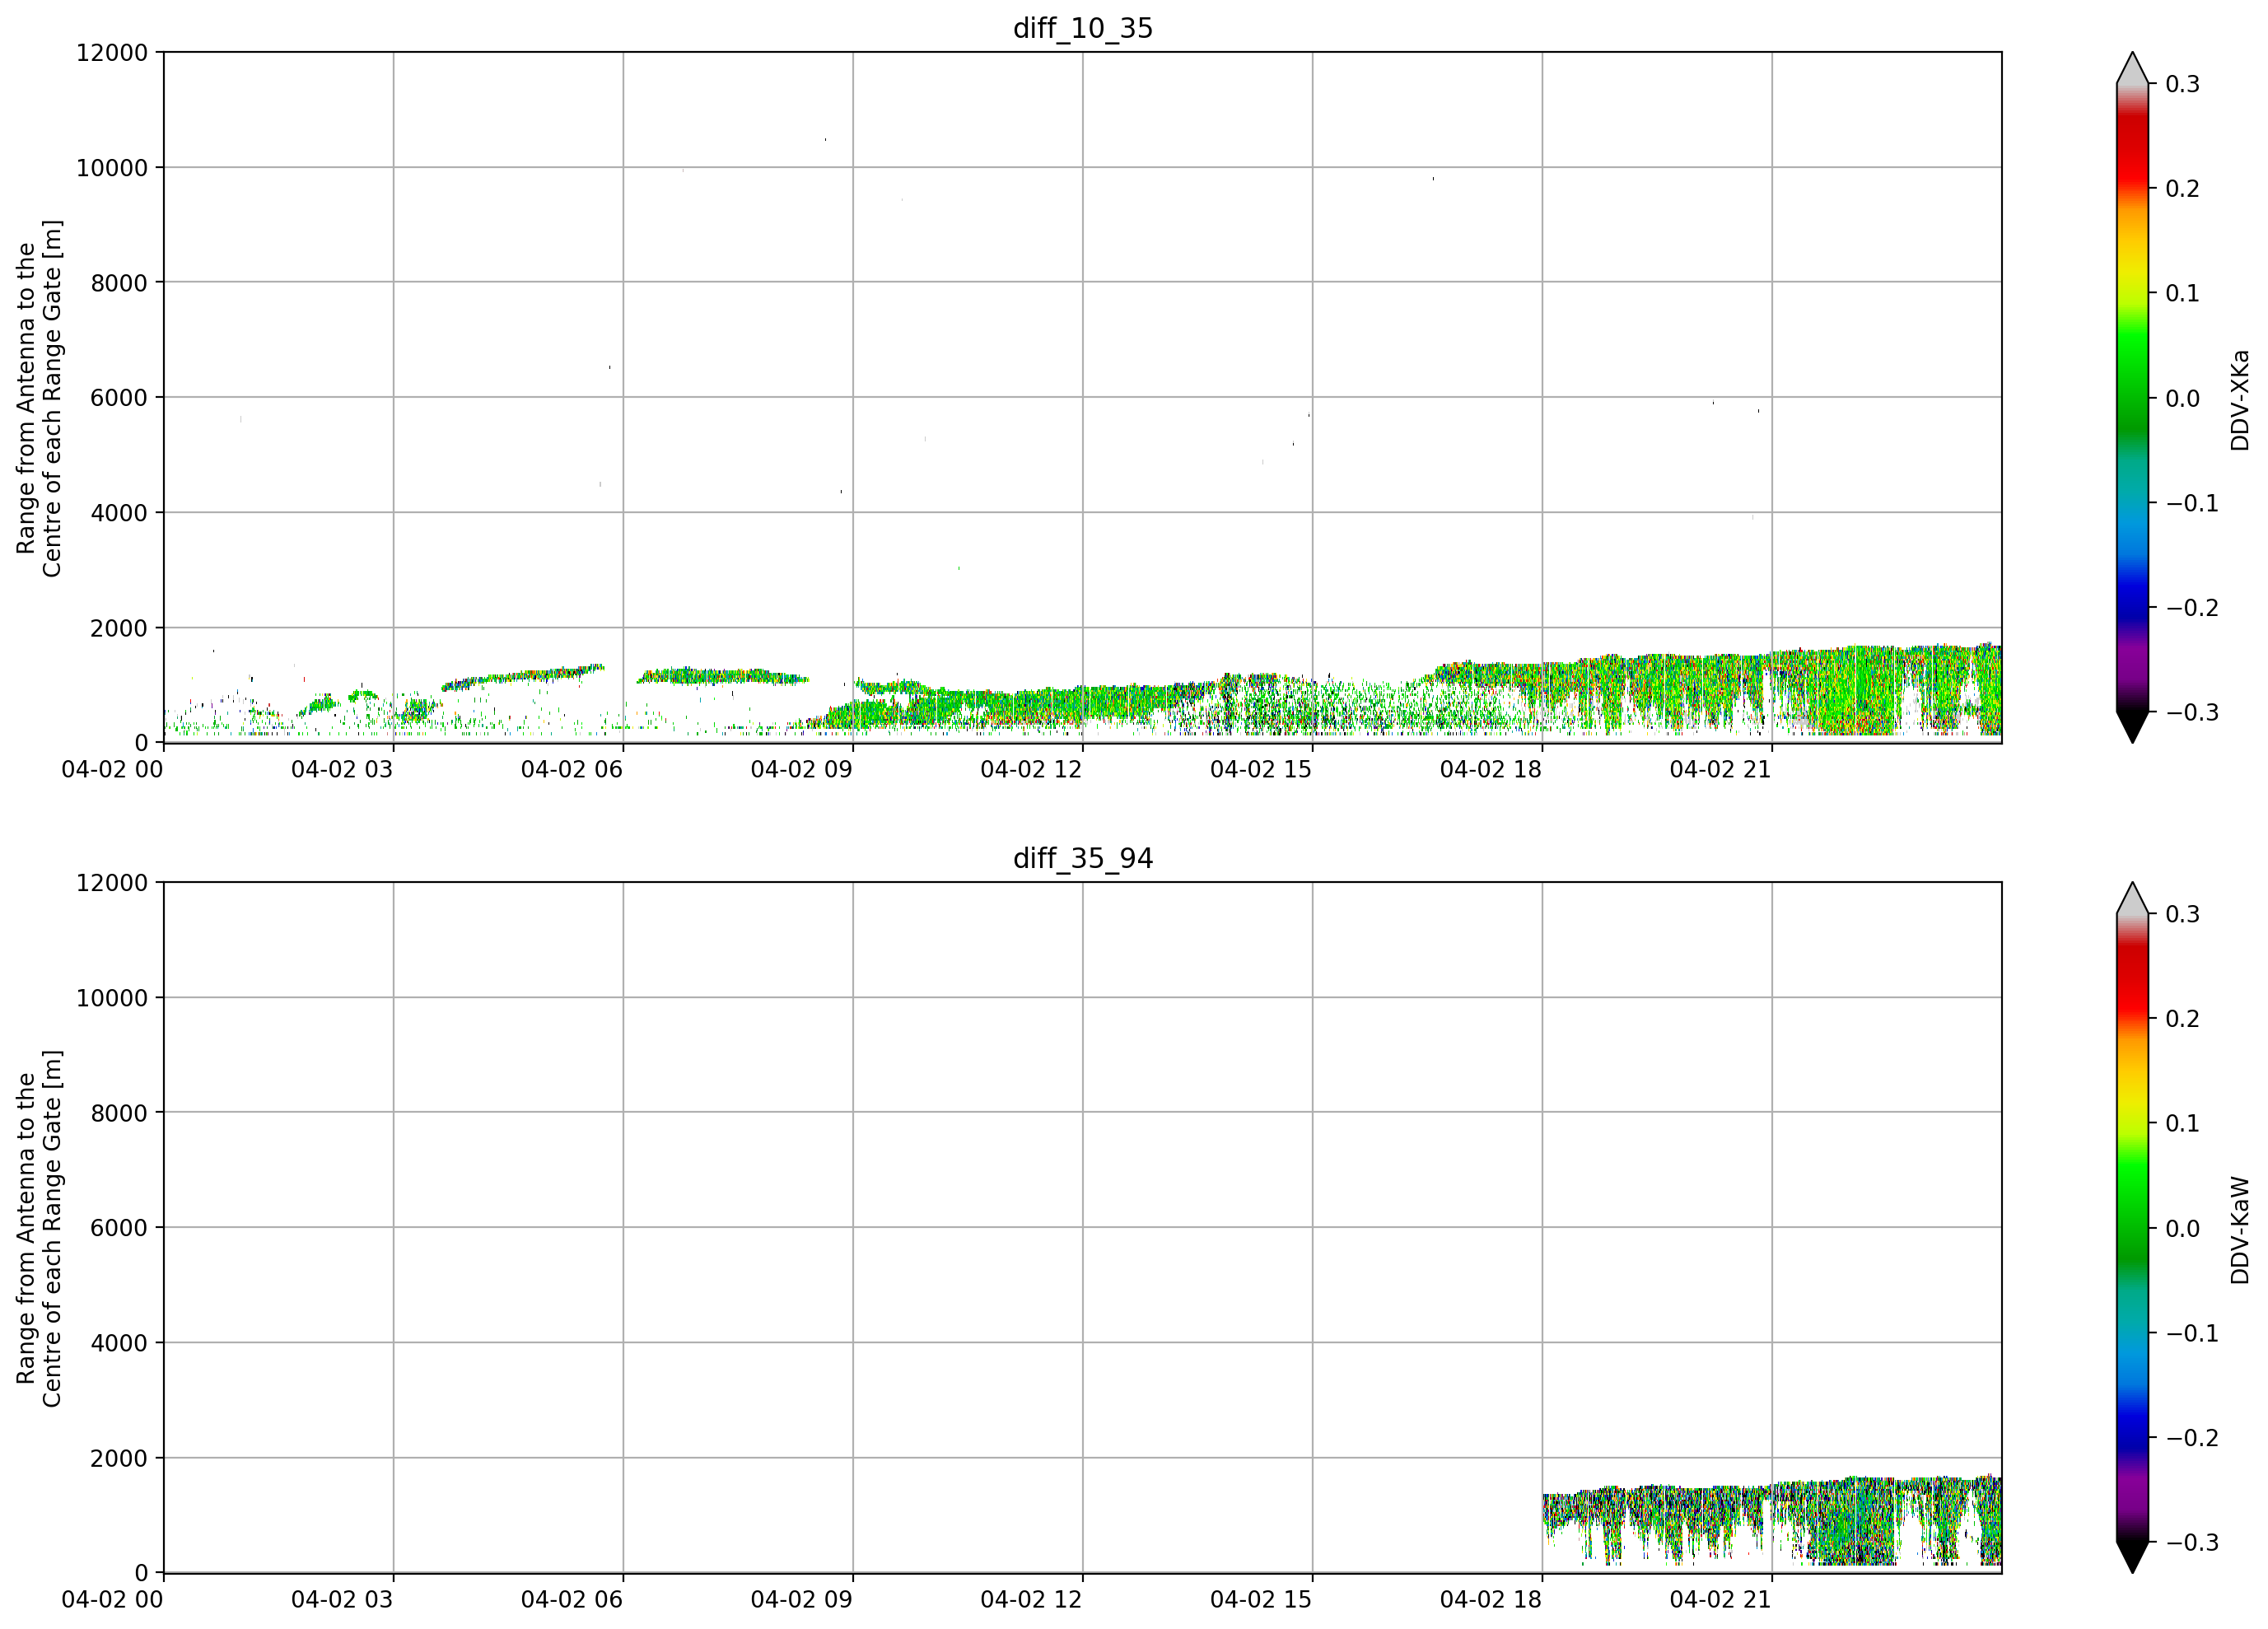Viewport: 2268px width, 1629px height.
Task: Select the 4000 tick on diff_35_94 y-axis
Action: 119,1343
